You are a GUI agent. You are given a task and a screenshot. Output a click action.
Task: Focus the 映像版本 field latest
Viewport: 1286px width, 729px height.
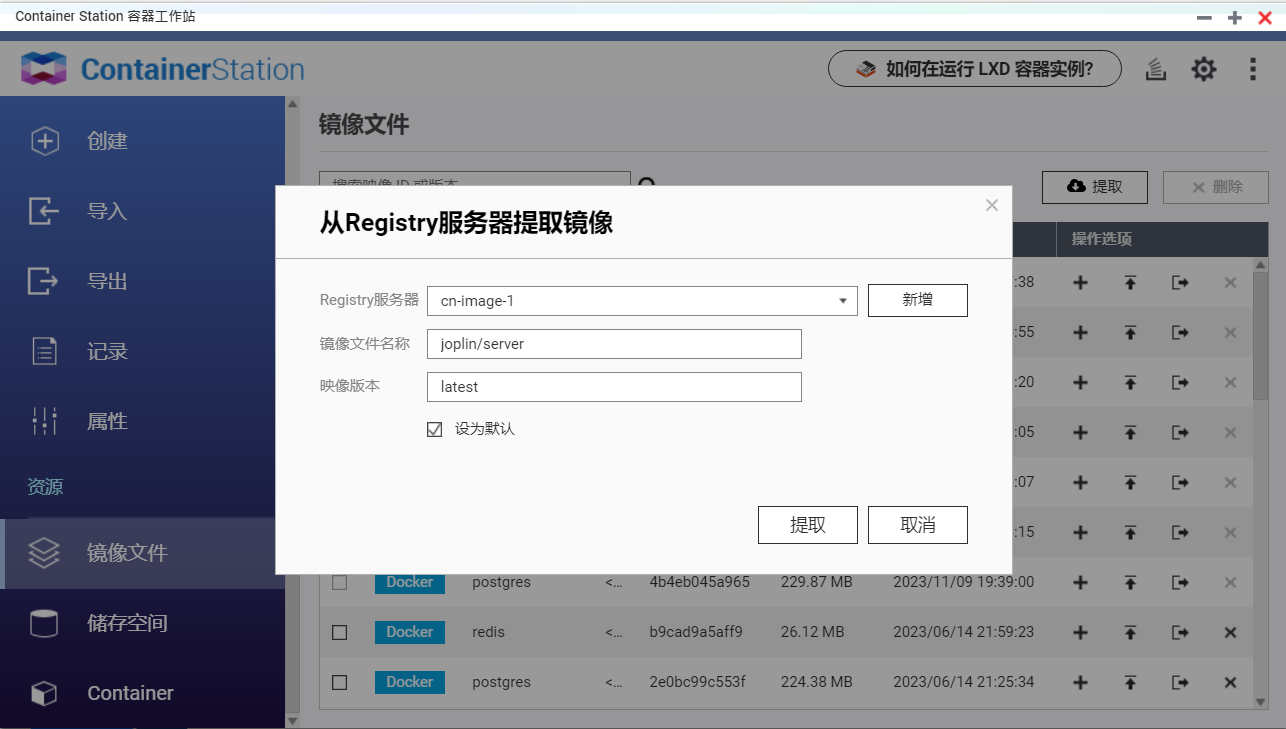614,387
